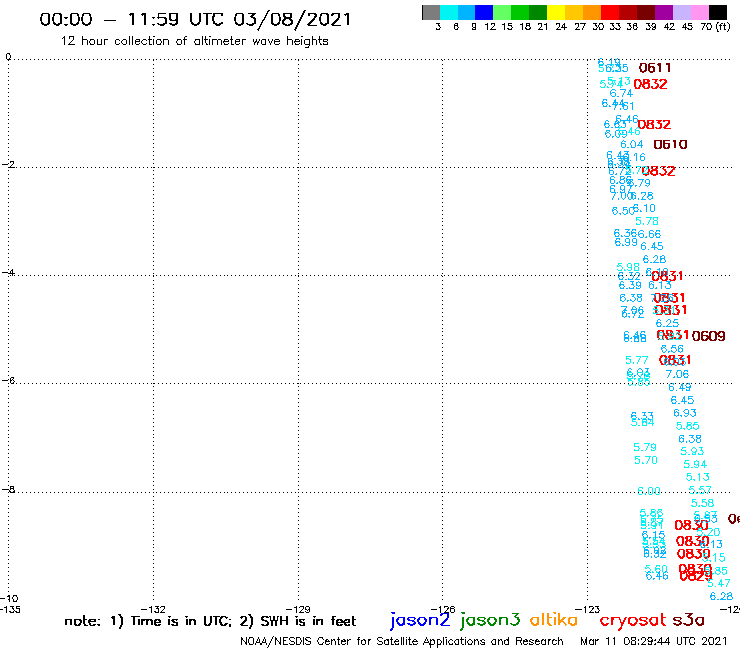Click the 5.77 wave height value
The width and height of the screenshot is (740, 650).
click(637, 361)
